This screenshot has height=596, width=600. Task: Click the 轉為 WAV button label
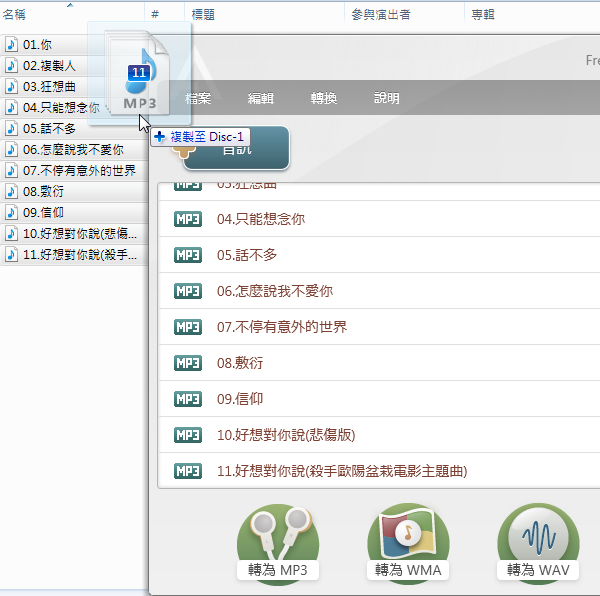pos(538,570)
